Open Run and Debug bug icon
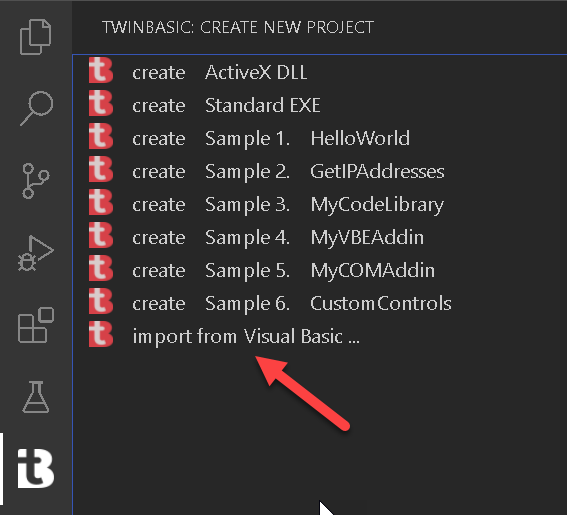 35,253
